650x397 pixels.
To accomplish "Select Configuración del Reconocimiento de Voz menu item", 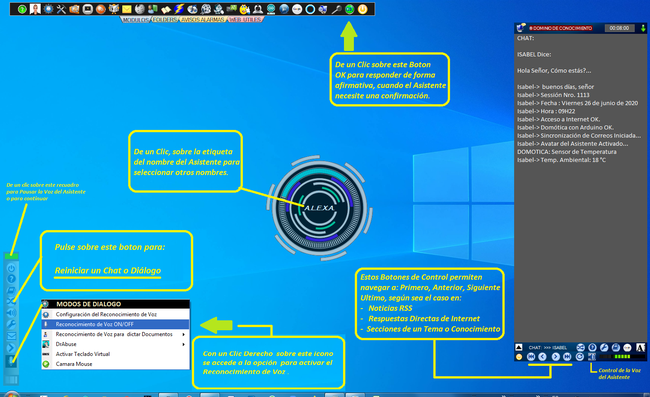I will 115,315.
